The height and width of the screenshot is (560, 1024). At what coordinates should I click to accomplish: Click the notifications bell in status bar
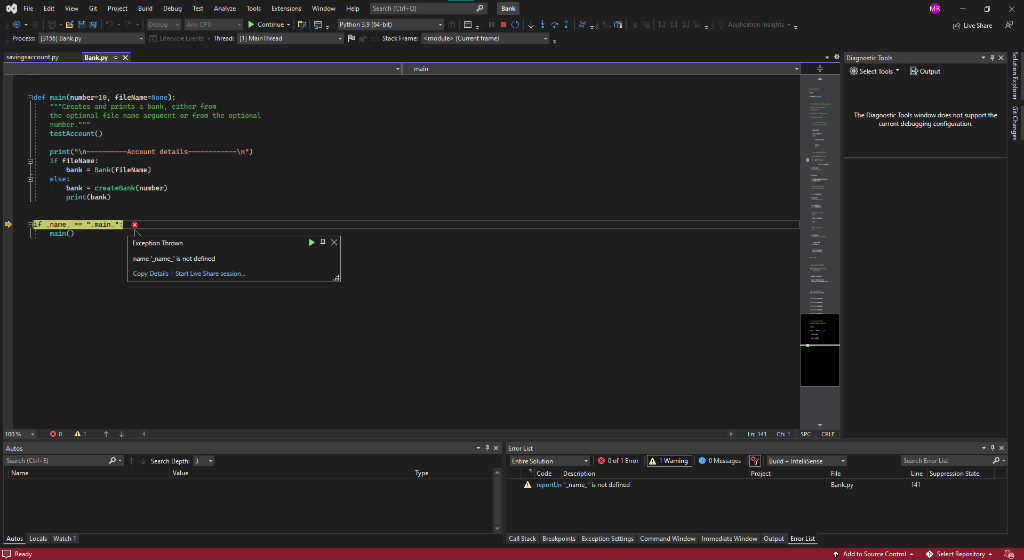click(x=1010, y=554)
